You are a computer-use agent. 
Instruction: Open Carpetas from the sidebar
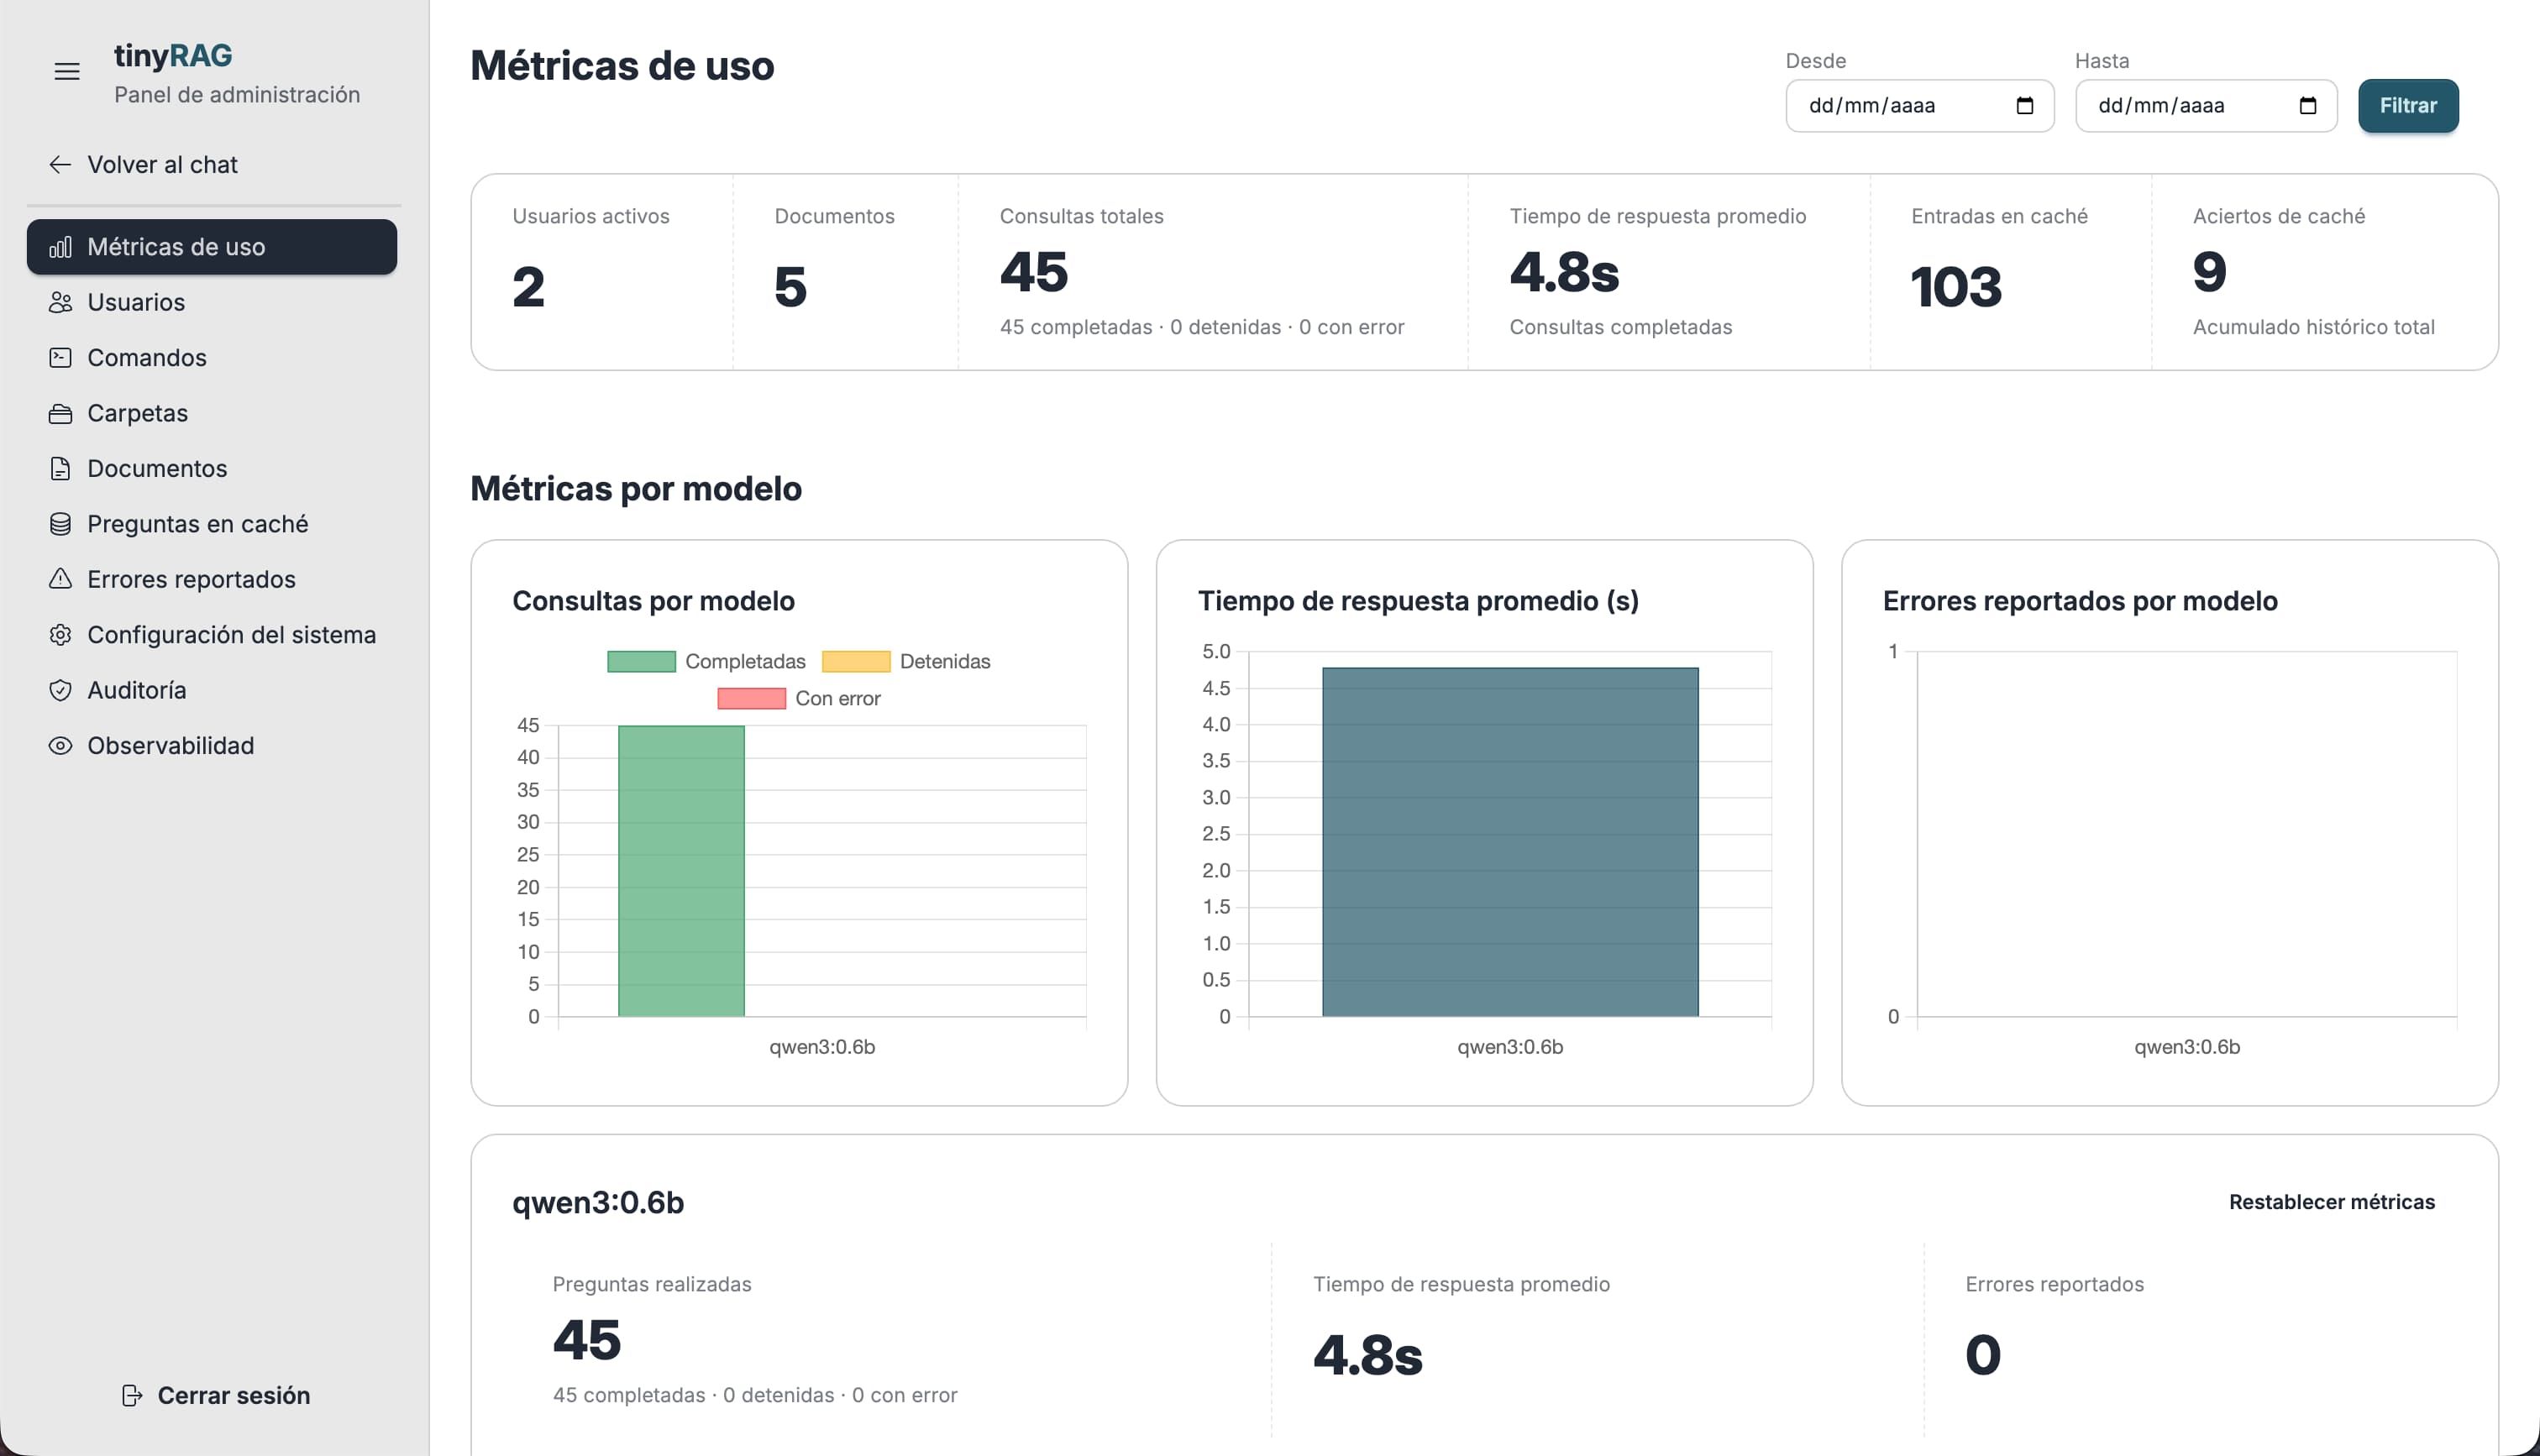(x=212, y=413)
